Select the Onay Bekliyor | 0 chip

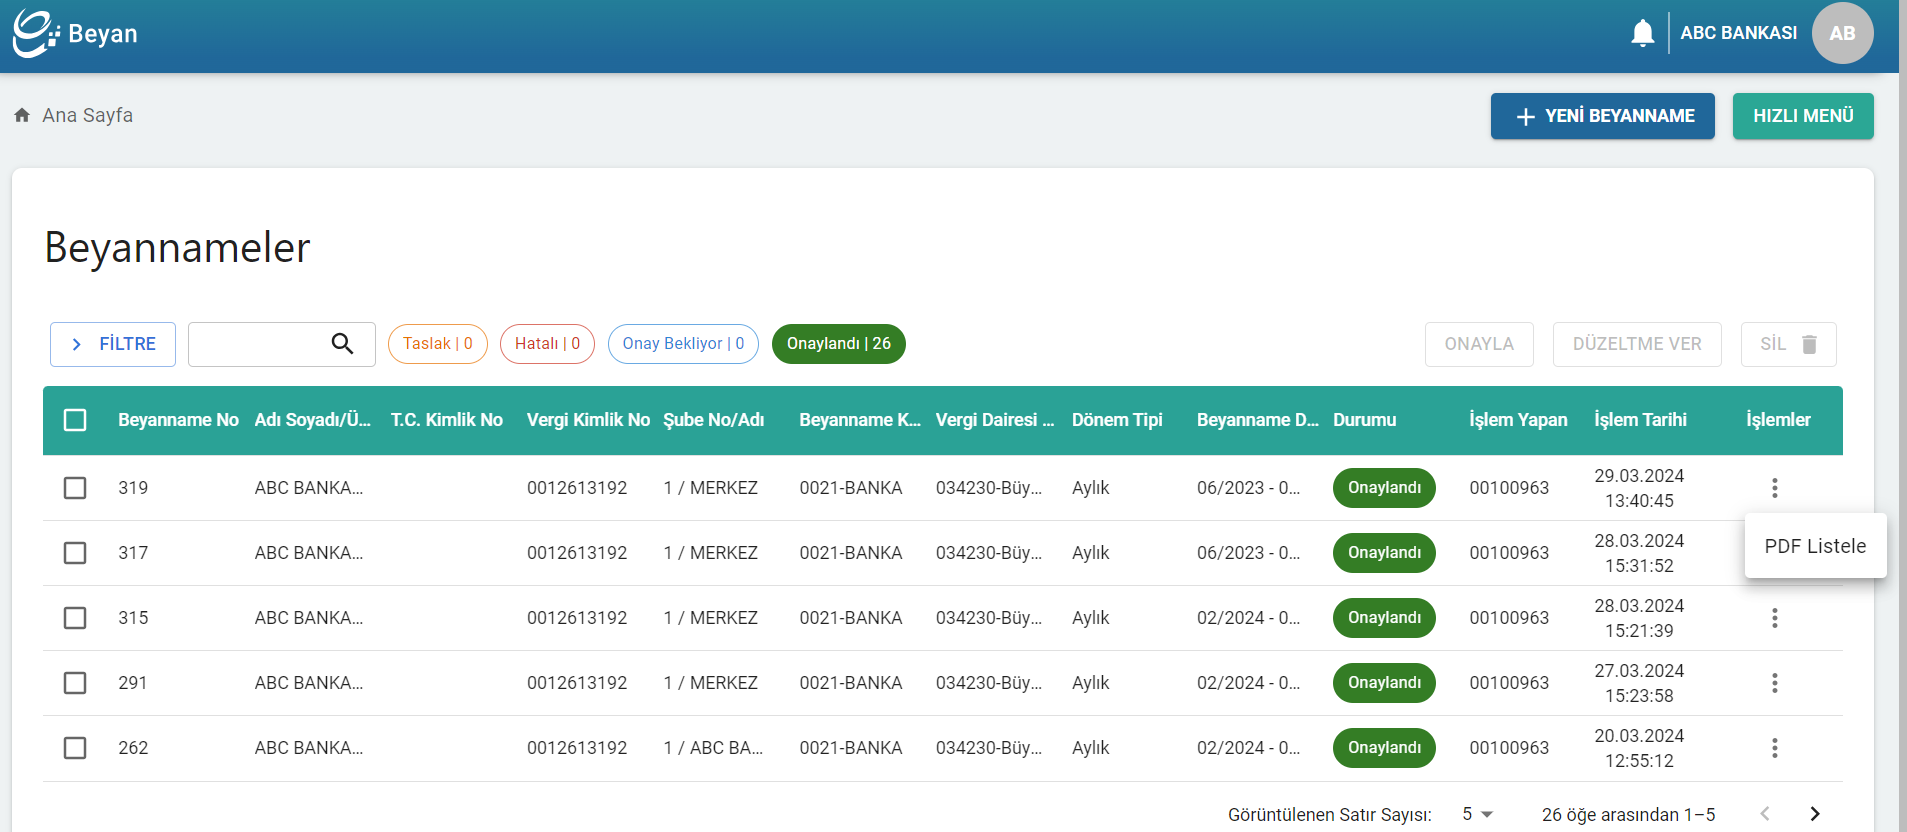683,344
